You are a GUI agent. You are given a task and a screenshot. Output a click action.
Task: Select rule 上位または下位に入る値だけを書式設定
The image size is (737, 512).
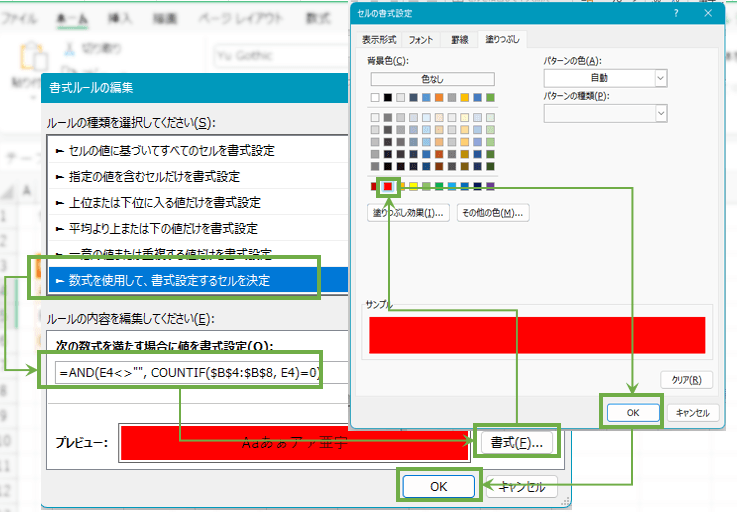[198, 203]
